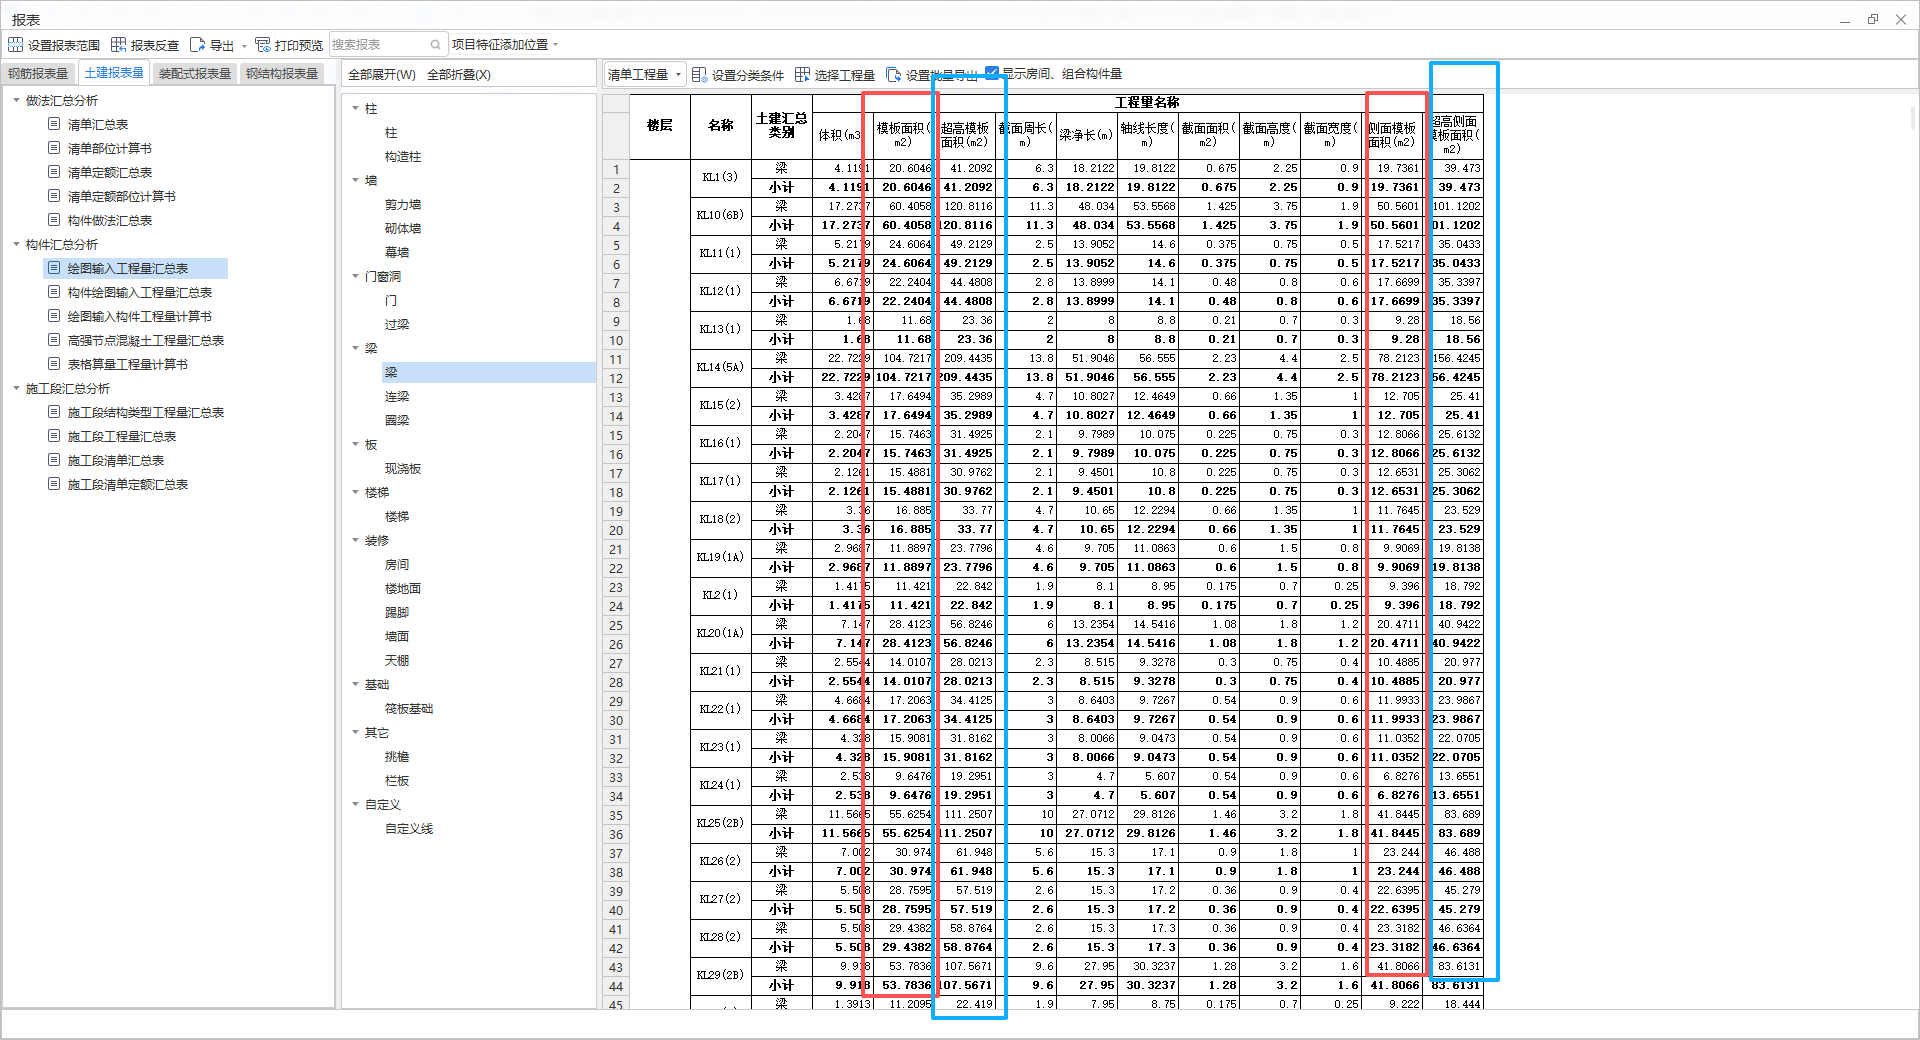
Task: Click the report icon beside 施工段结构类型工程量汇总表
Action: 54,412
